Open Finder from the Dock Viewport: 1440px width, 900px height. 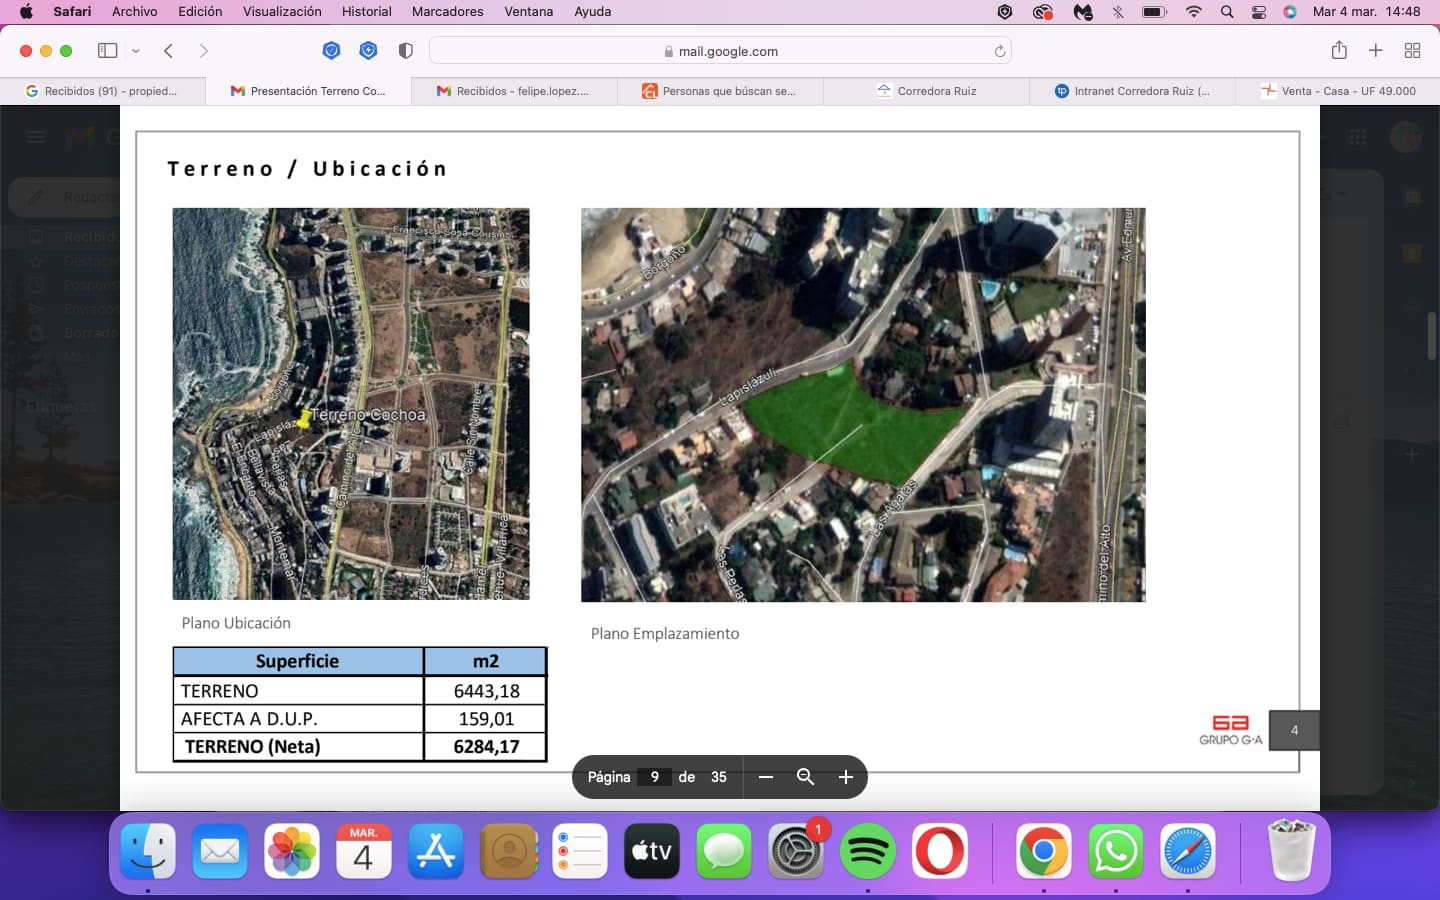(x=148, y=852)
